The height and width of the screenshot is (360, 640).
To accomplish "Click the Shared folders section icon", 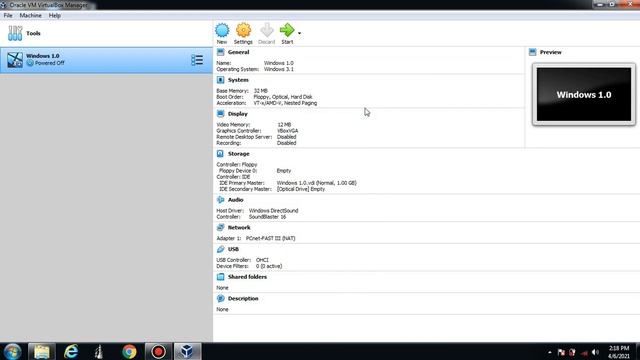I will click(x=220, y=277).
